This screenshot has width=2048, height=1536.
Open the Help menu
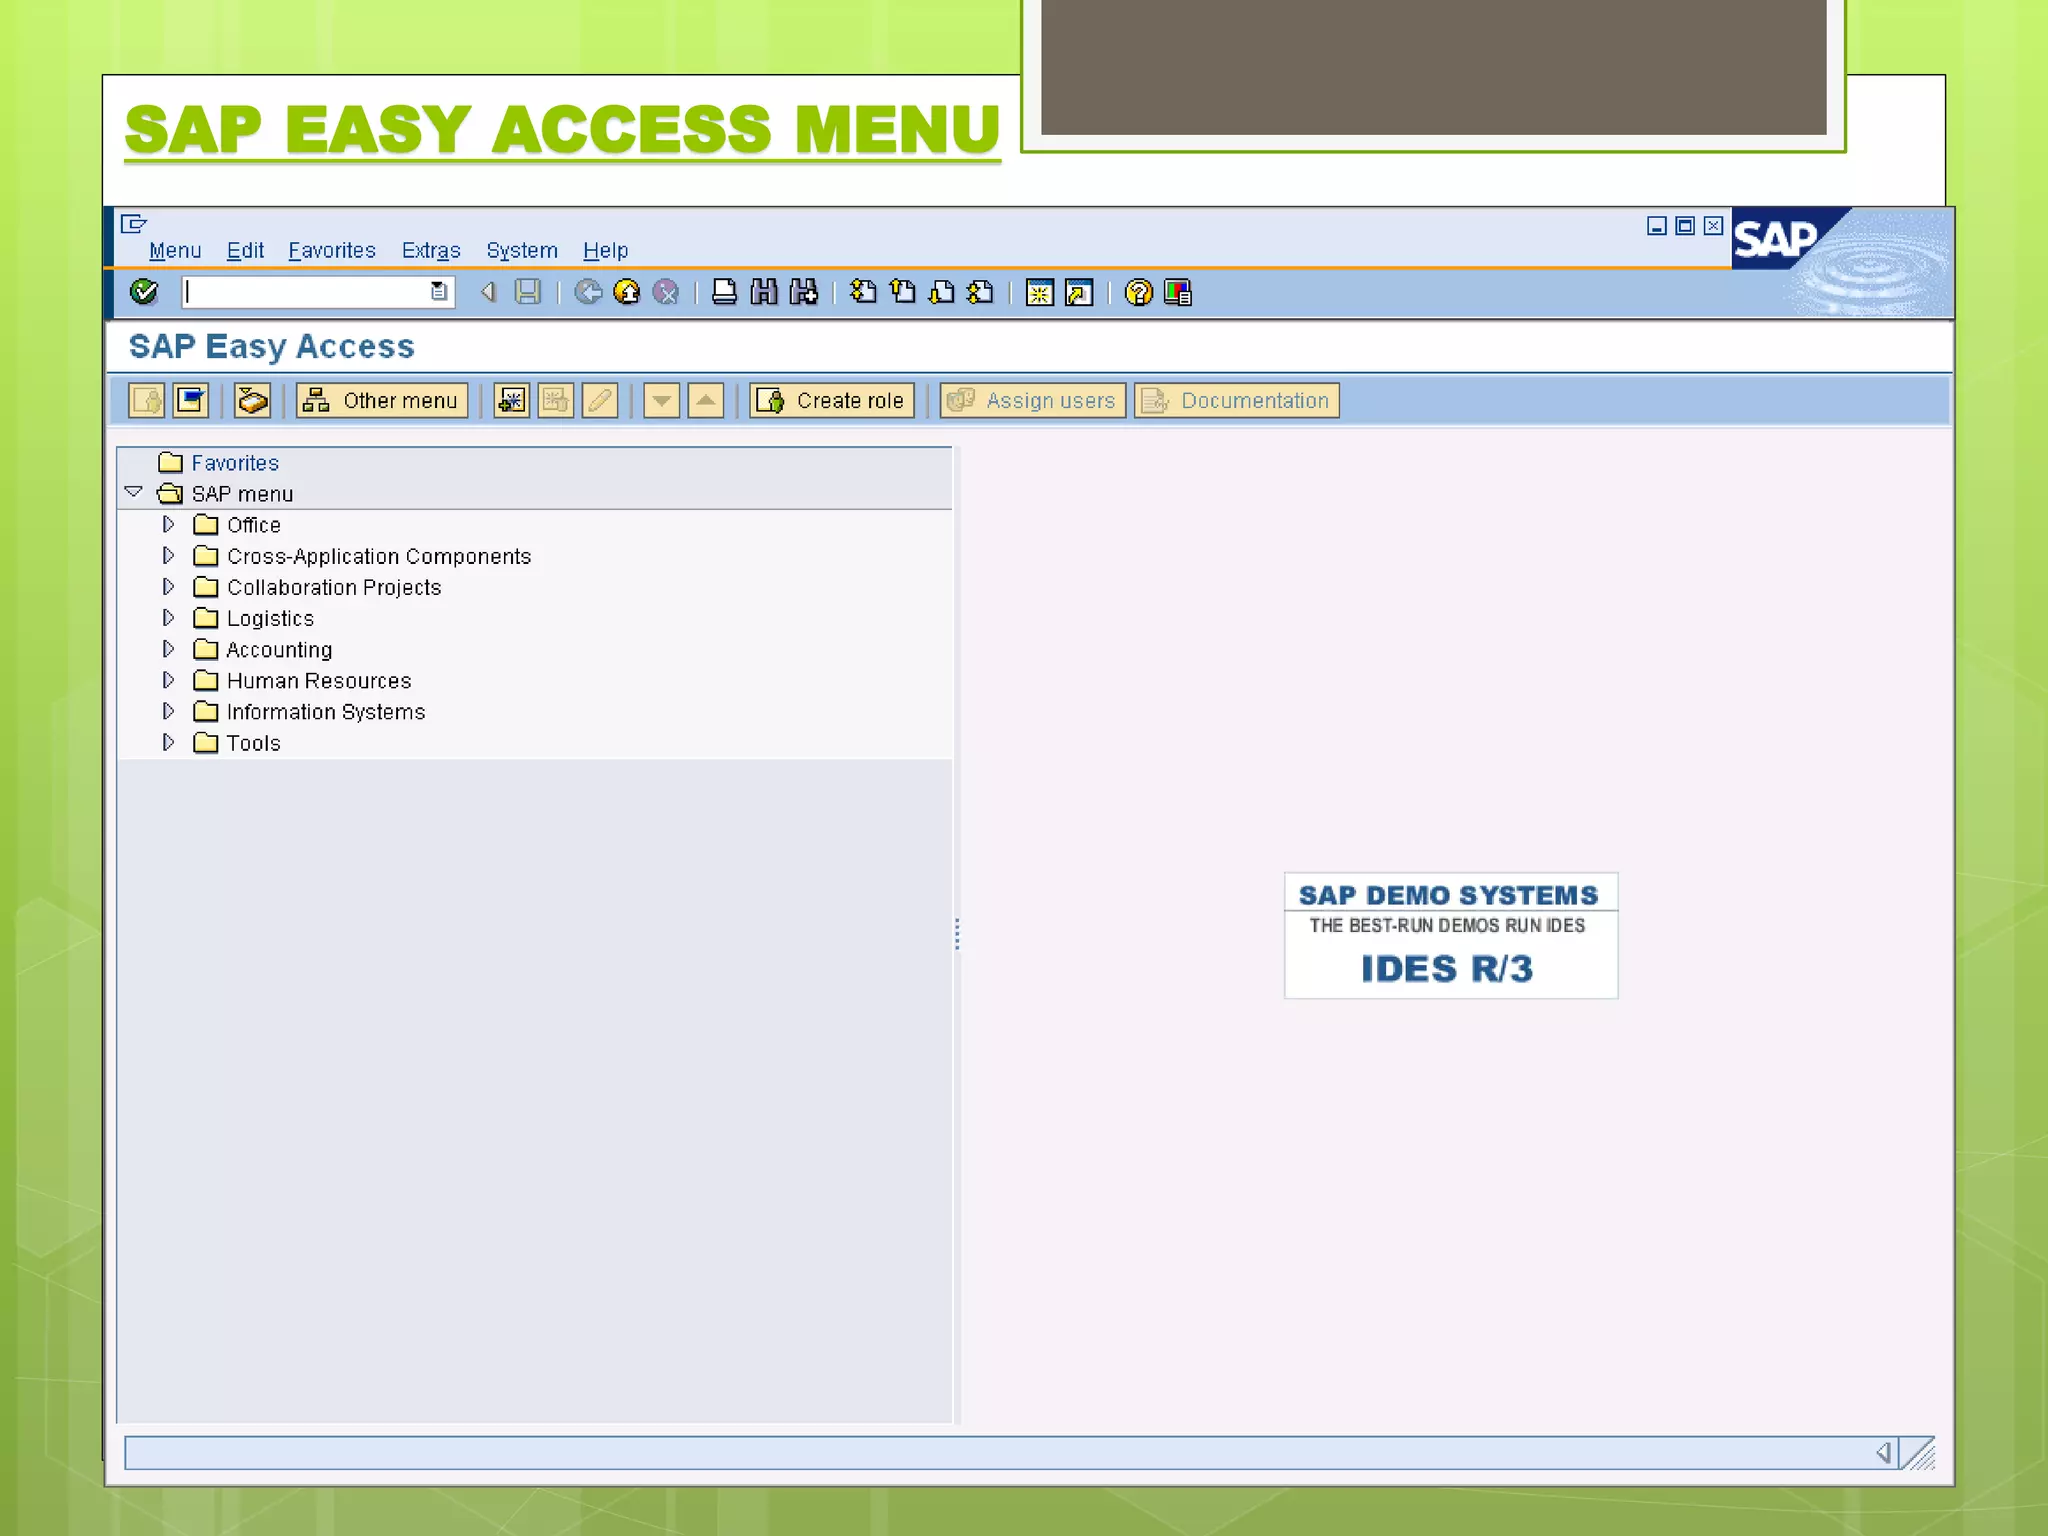605,250
